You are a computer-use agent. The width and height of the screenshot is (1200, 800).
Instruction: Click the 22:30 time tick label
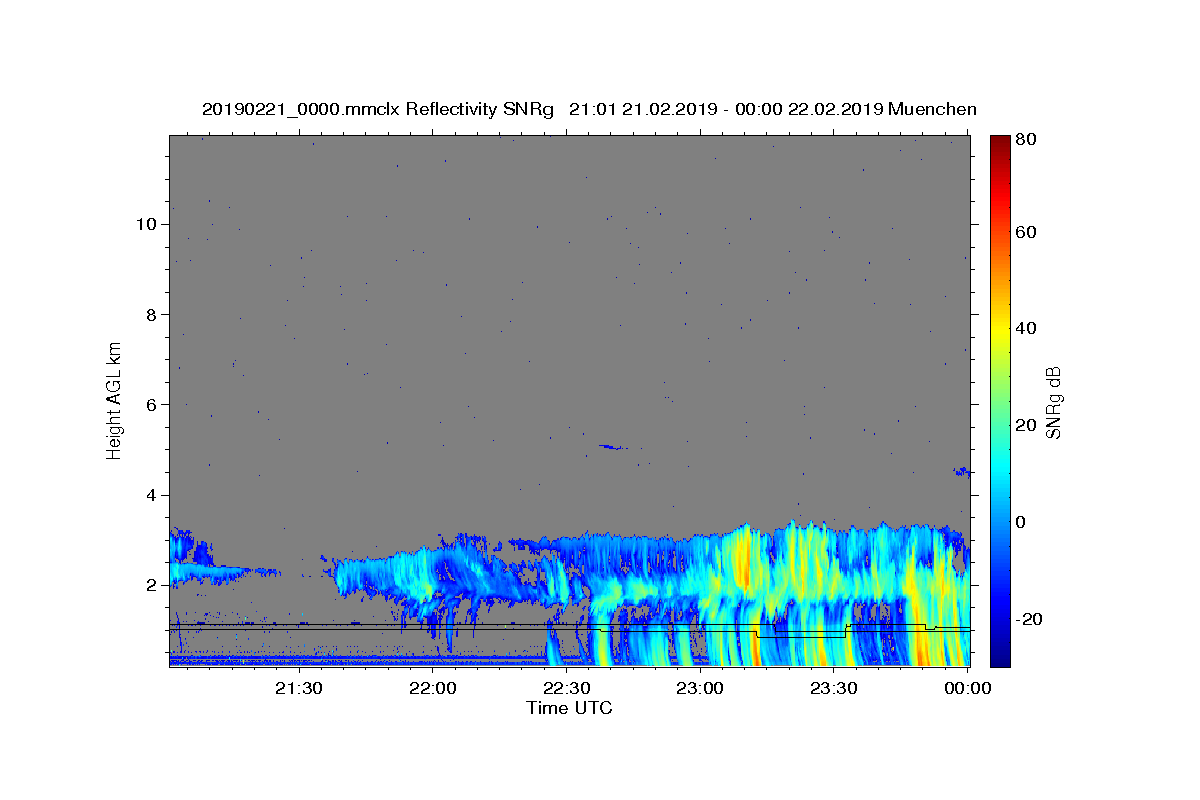click(566, 688)
